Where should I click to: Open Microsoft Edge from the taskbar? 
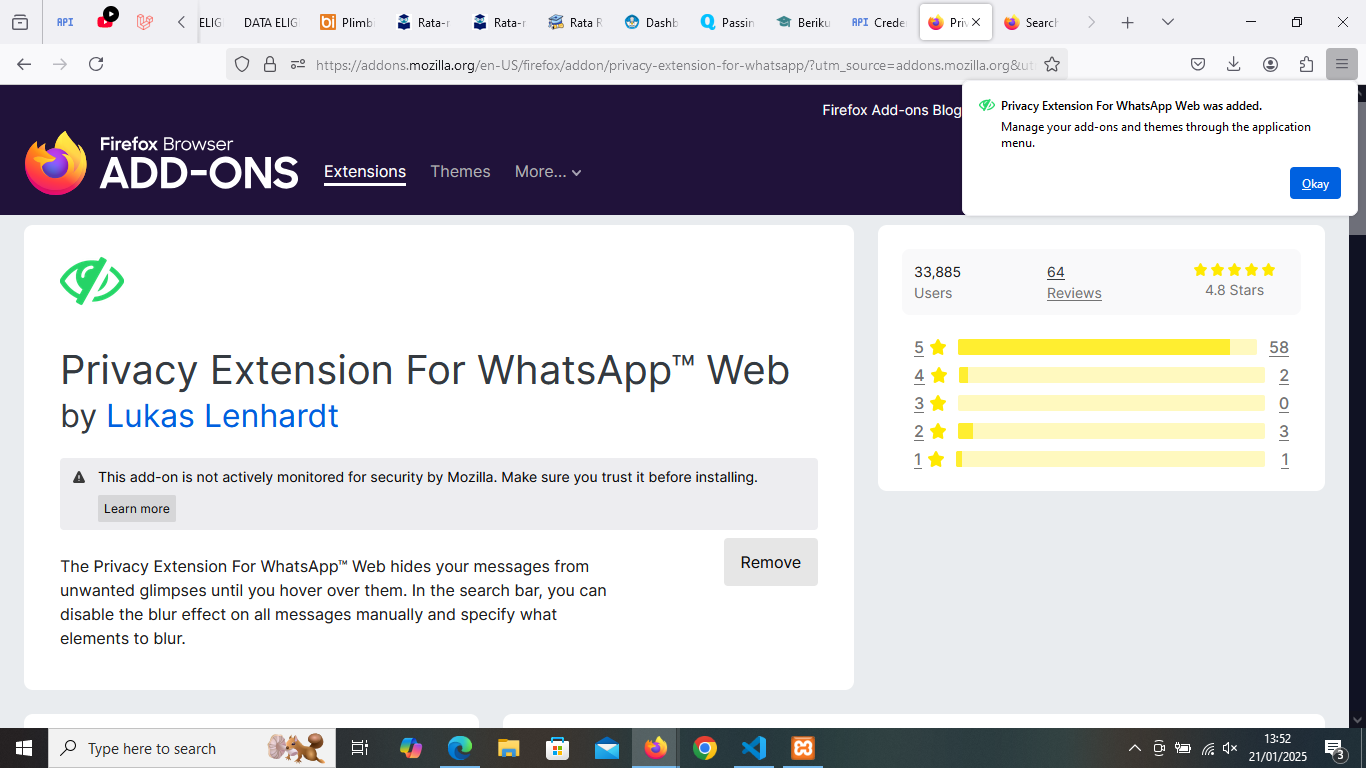[x=460, y=748]
